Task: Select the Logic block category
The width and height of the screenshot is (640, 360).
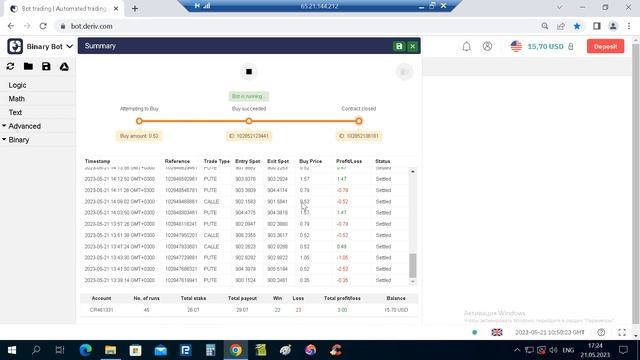Action: pos(17,85)
